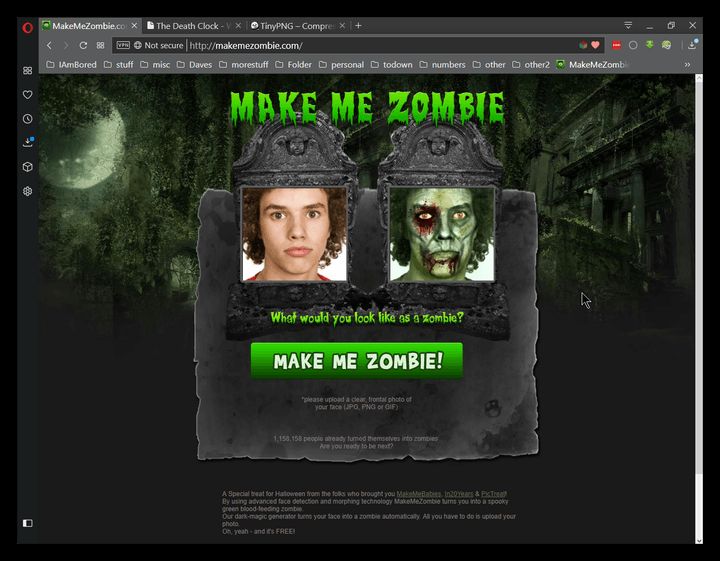This screenshot has height=561, width=720.
Task: Close The Death Clock tab
Action: pos(238,26)
